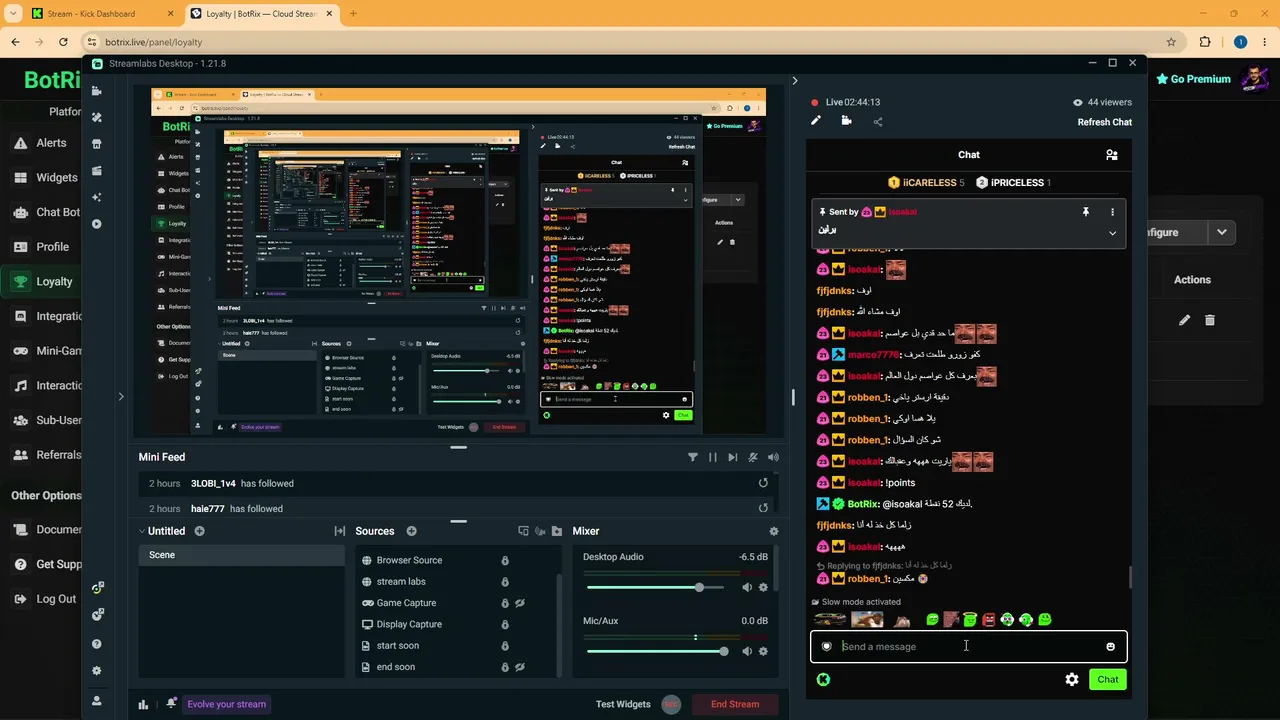Edit stream info with the pencil icon
Screen dimensions: 1280x720
(x=816, y=121)
